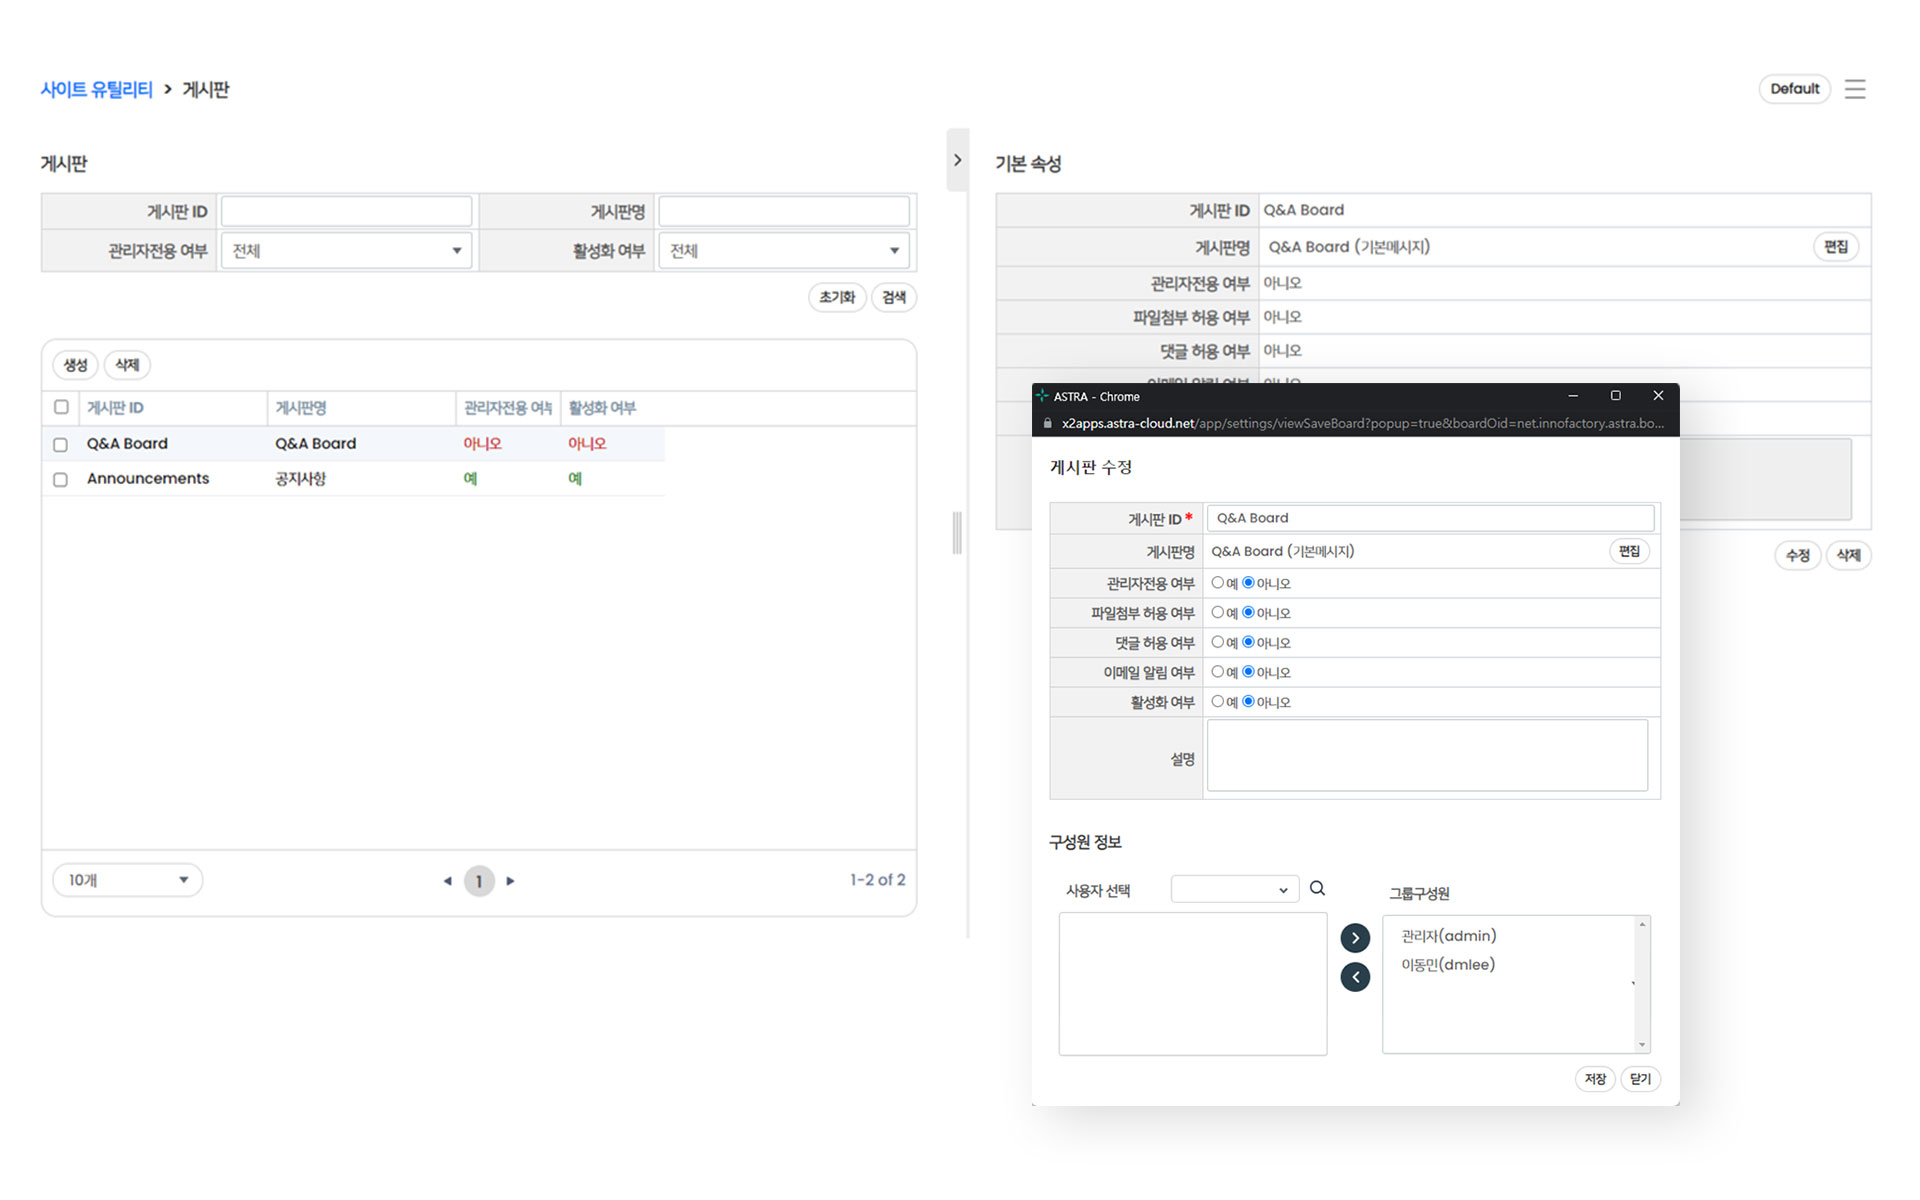The height and width of the screenshot is (1200, 1920).
Task: Select all boards with header checkbox
Action: pos(61,407)
